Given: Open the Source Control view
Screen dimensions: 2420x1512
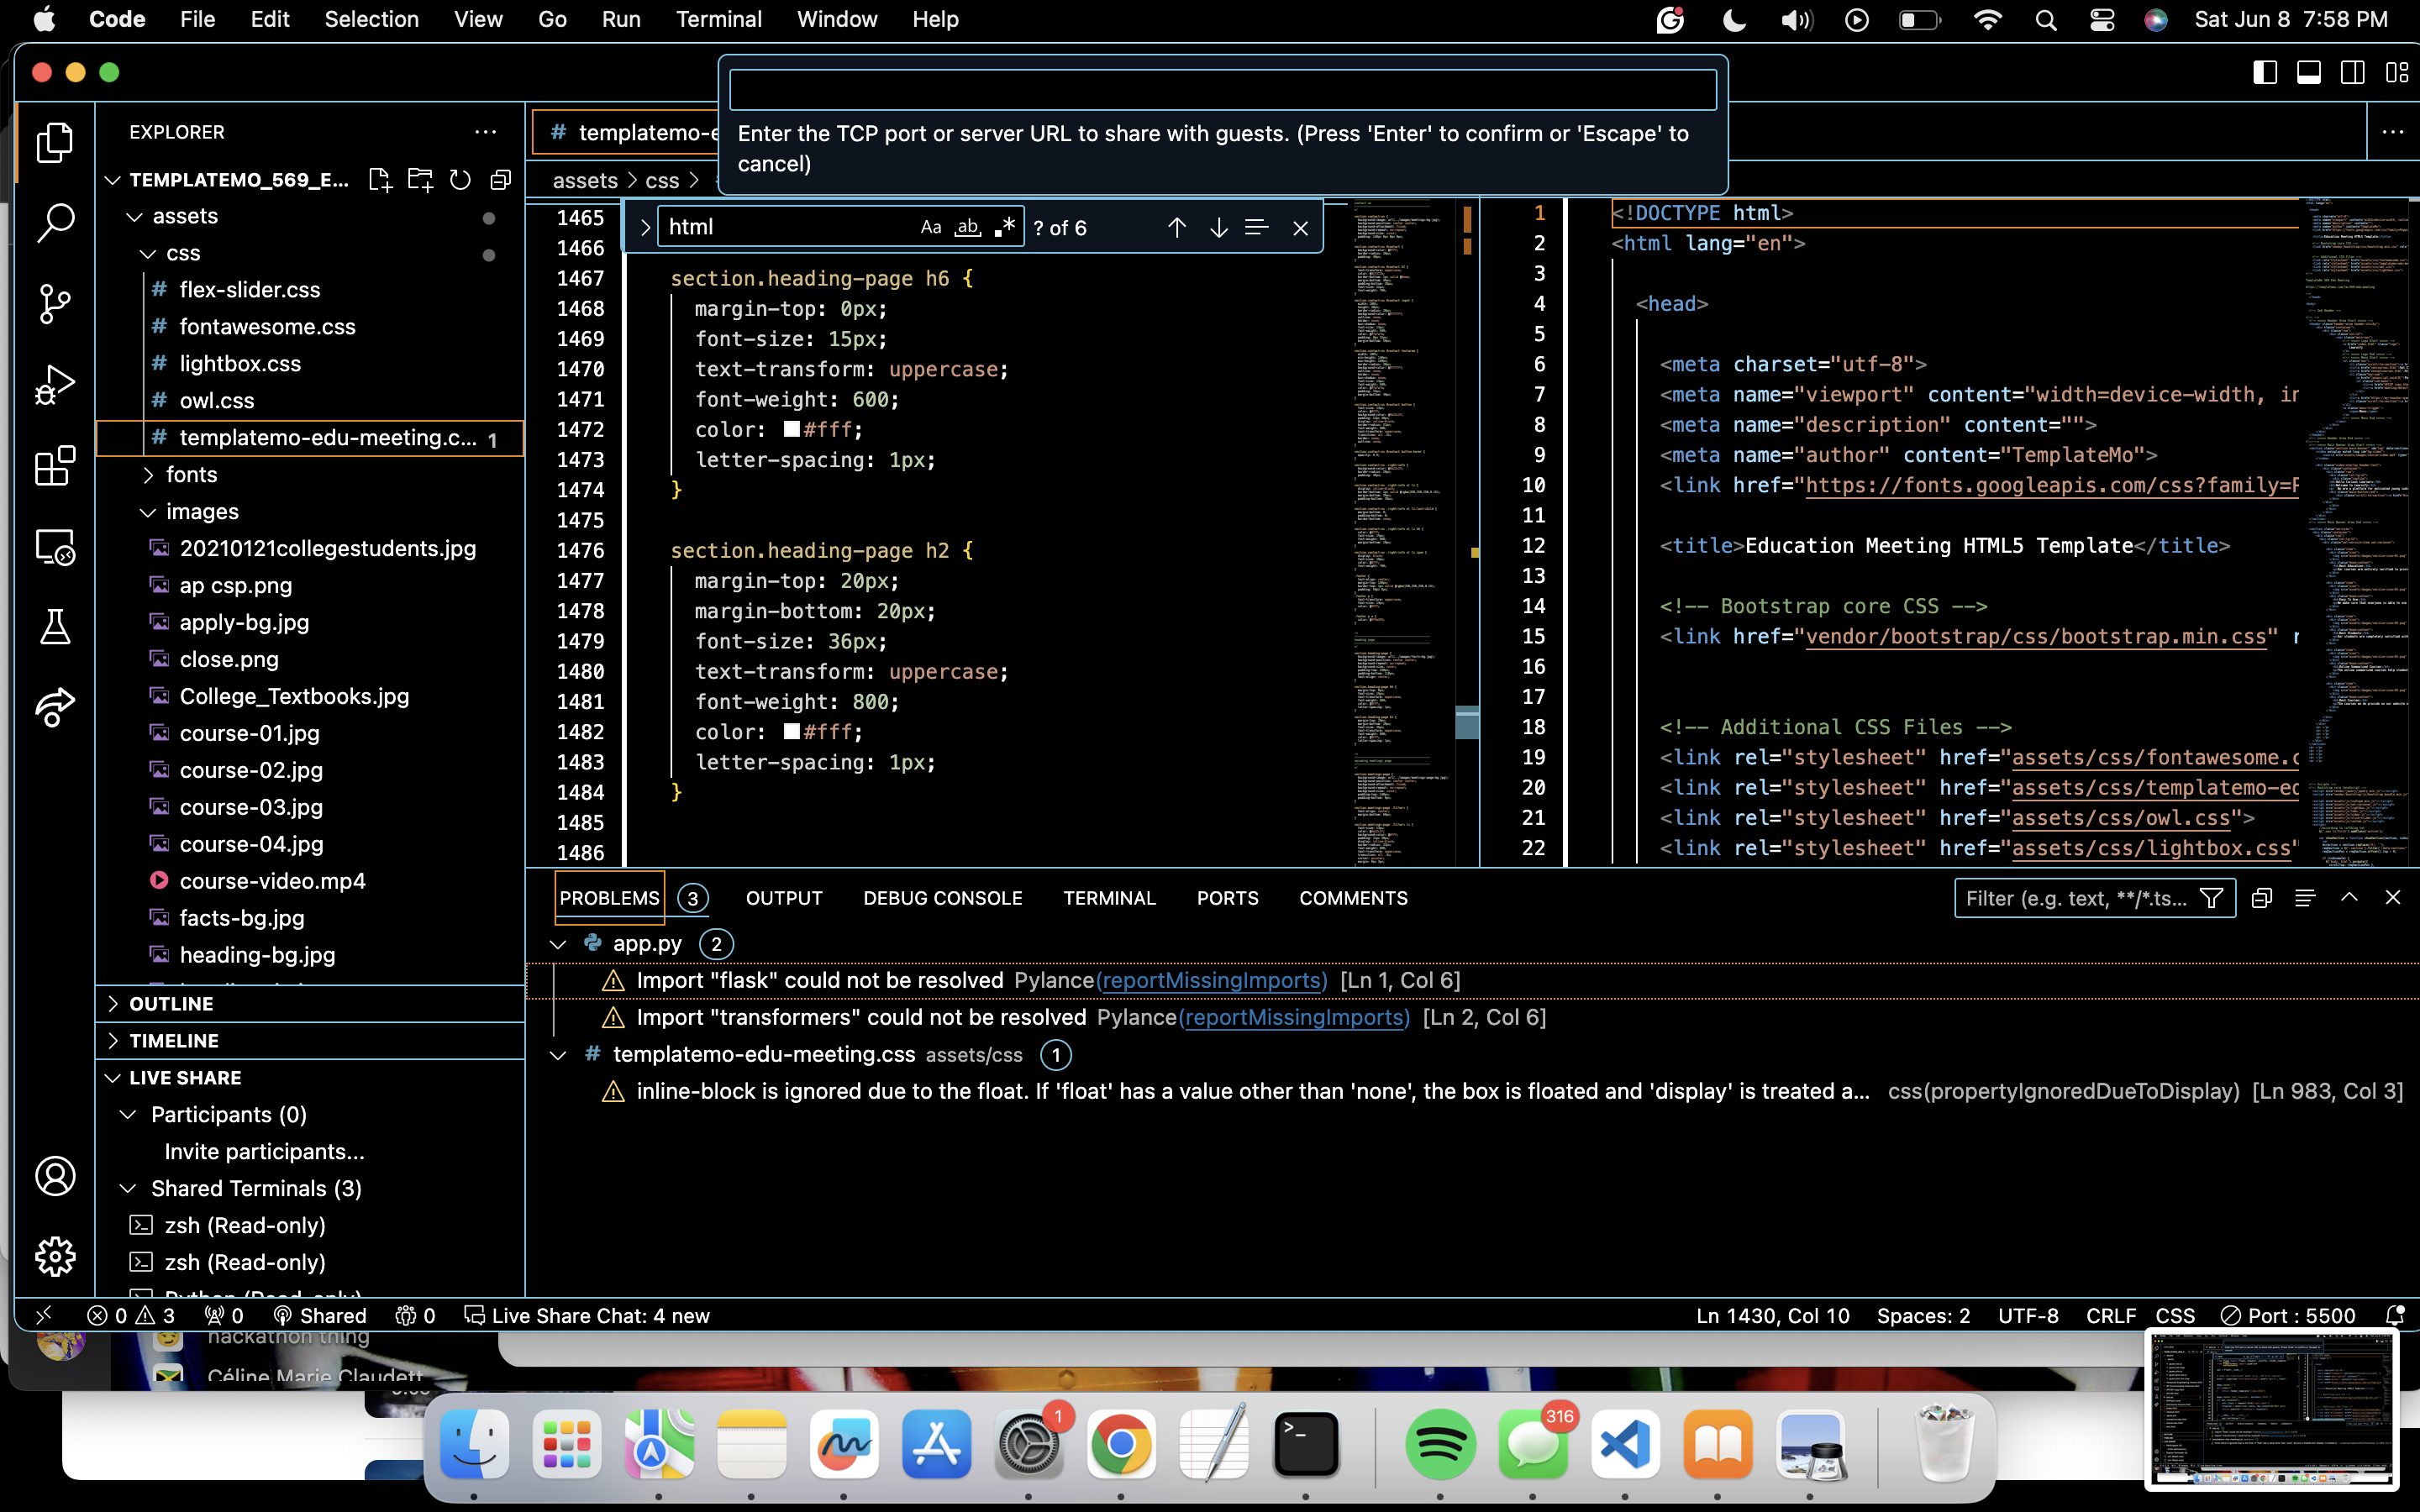Looking at the screenshot, I should (55, 304).
